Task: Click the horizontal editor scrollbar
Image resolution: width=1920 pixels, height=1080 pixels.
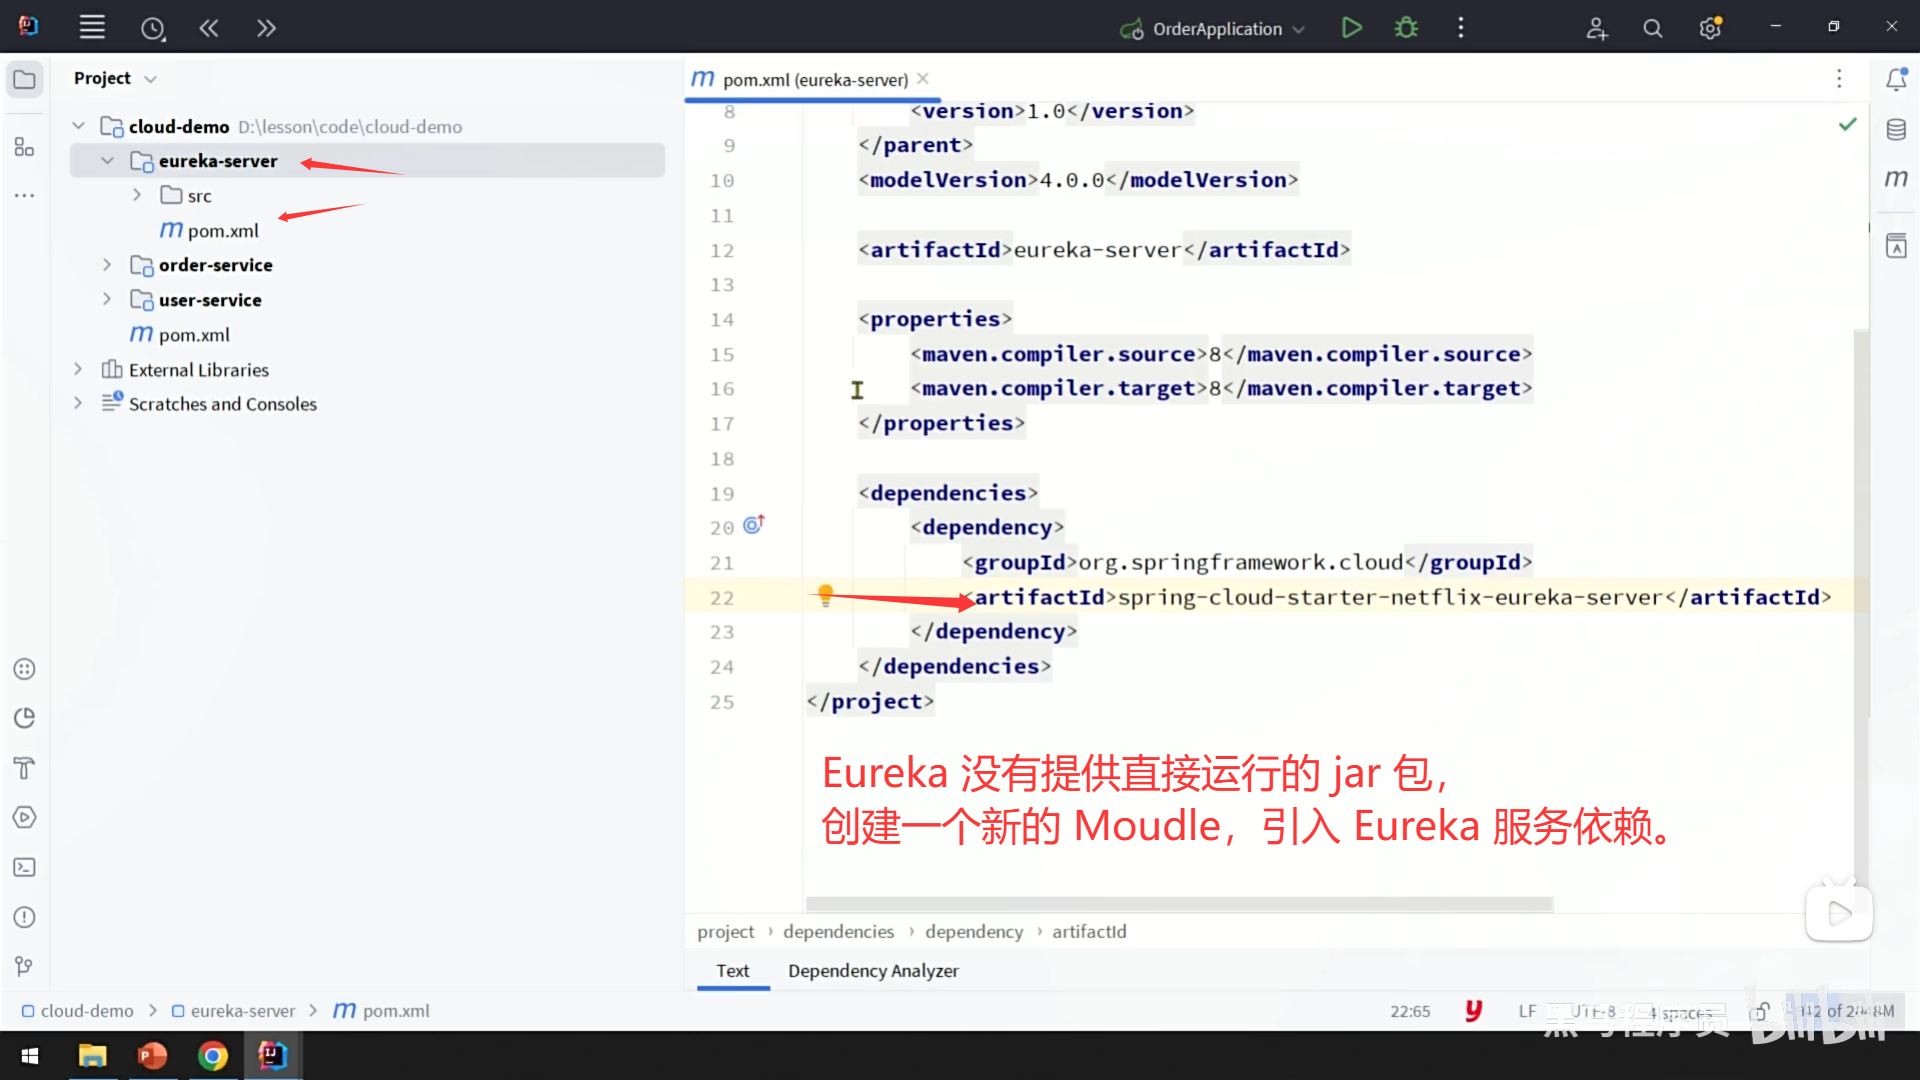Action: click(x=1178, y=904)
